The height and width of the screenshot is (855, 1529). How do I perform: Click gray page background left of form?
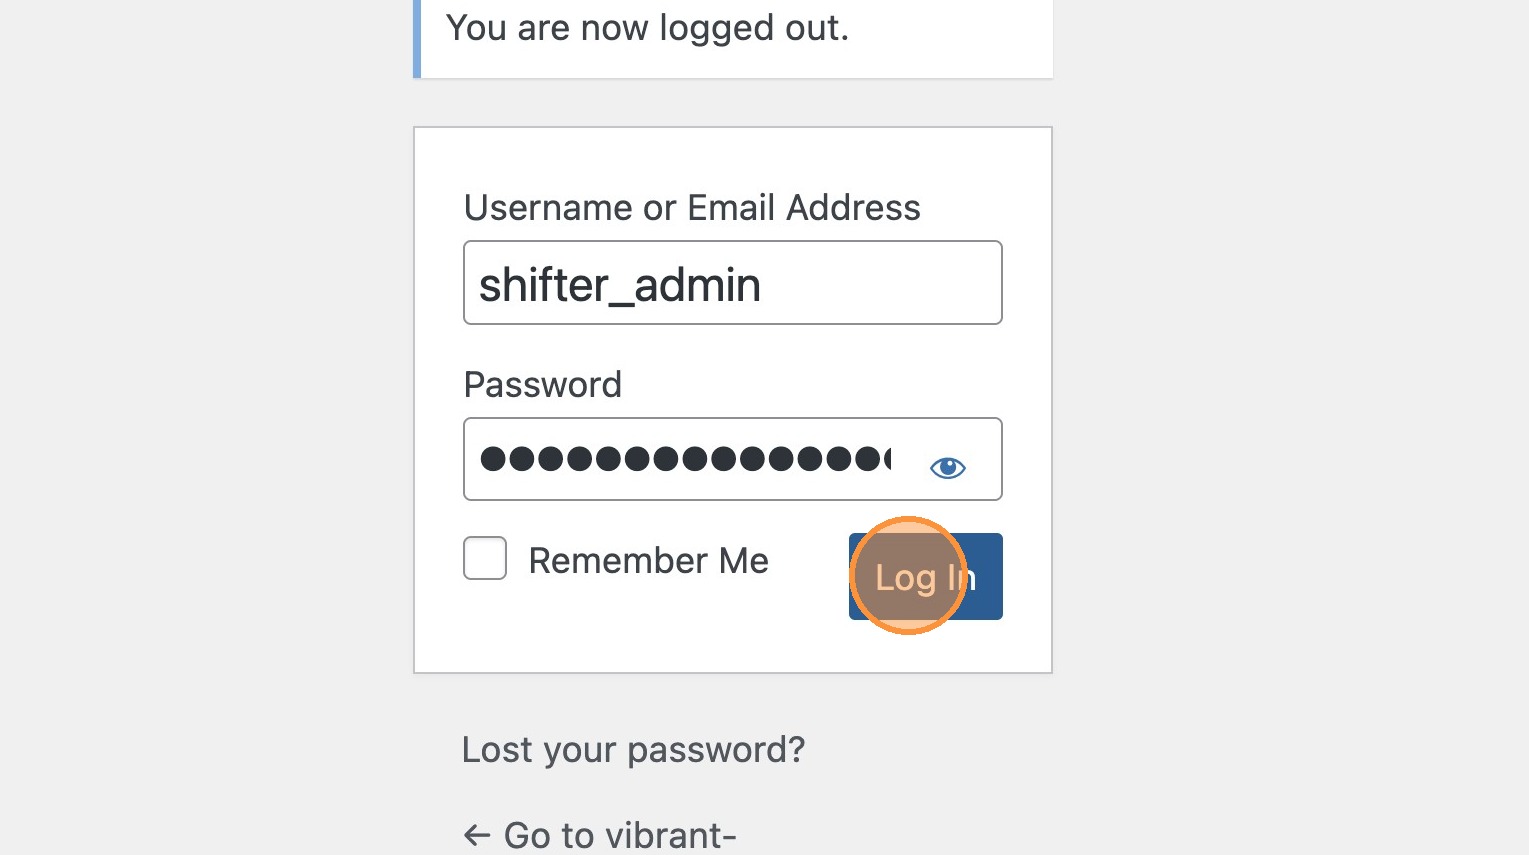(x=200, y=400)
